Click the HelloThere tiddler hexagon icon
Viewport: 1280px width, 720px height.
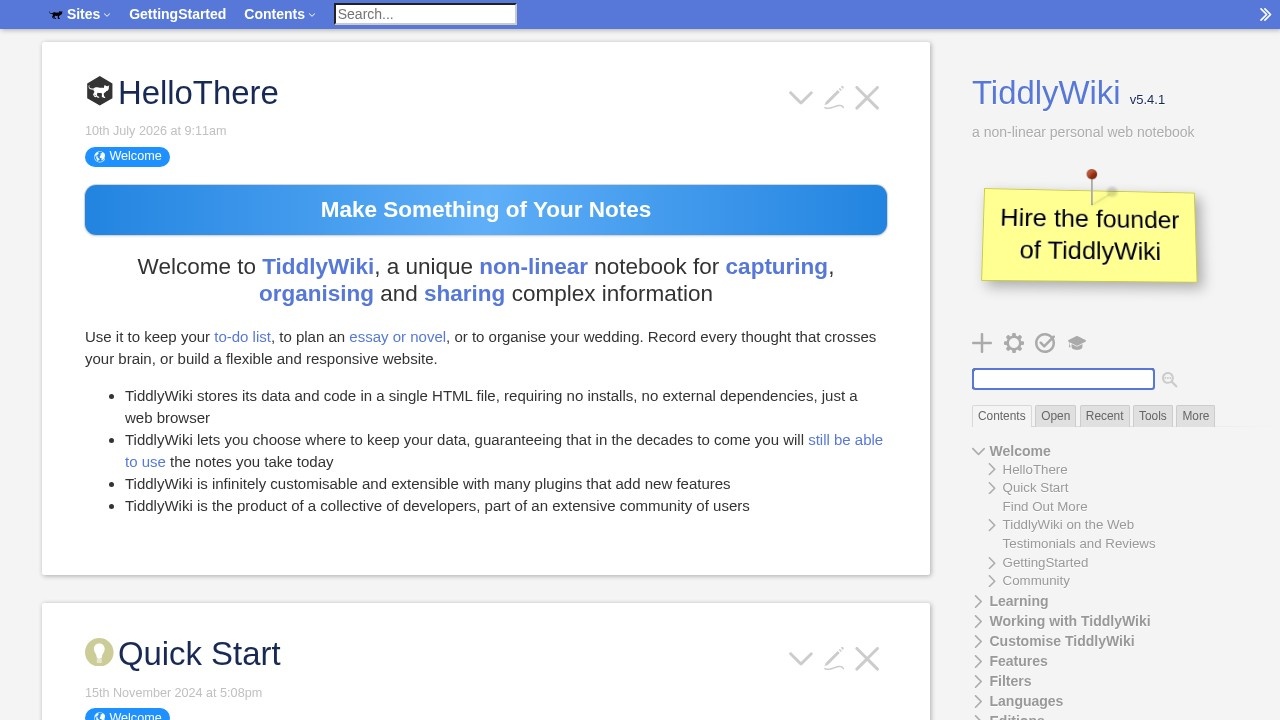click(x=99, y=91)
